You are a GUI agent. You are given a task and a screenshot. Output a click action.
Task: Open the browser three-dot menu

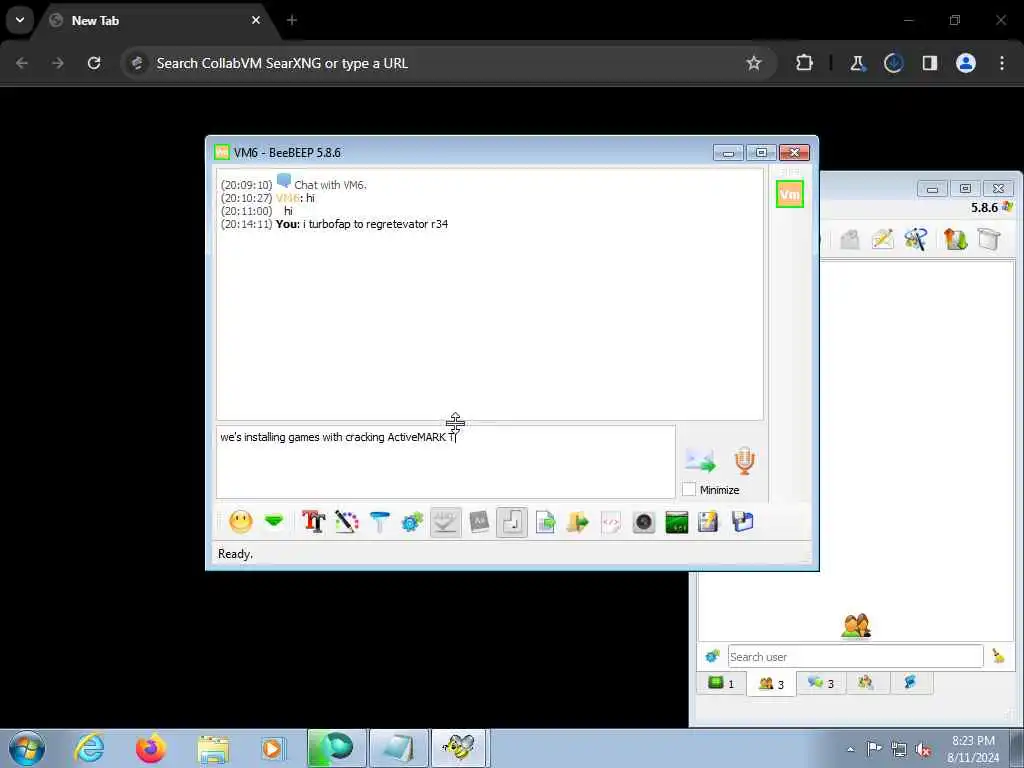[x=1002, y=63]
